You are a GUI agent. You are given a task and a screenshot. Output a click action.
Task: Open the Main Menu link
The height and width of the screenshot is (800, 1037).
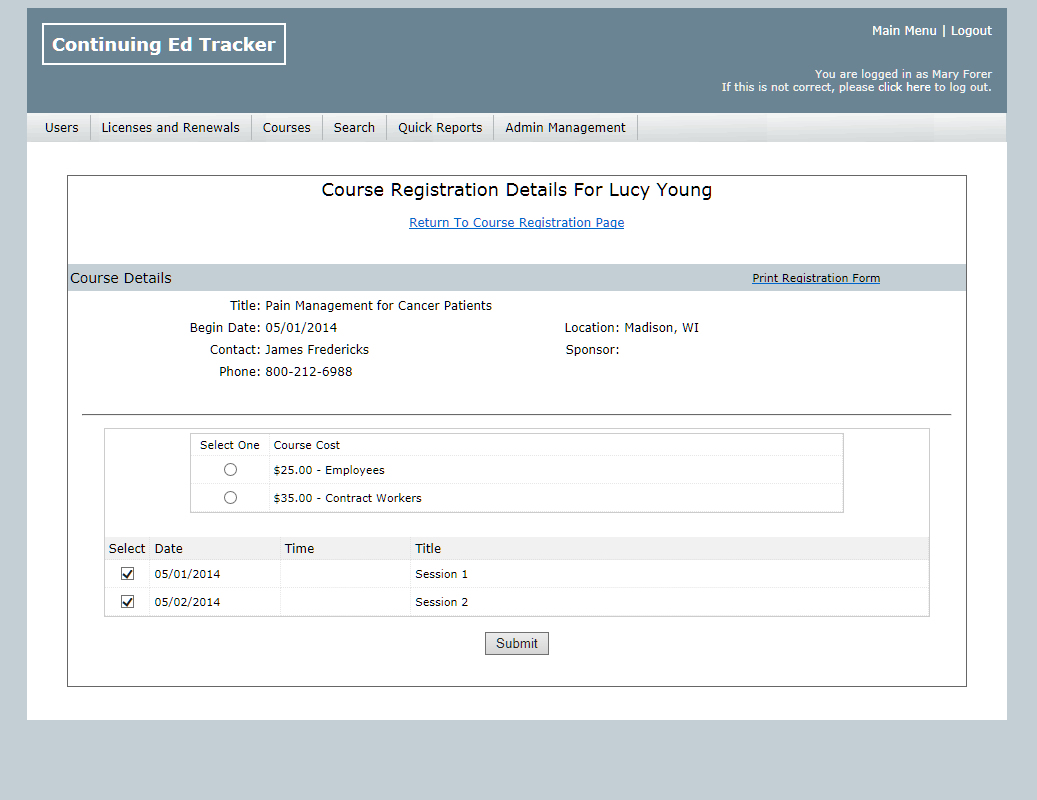903,31
